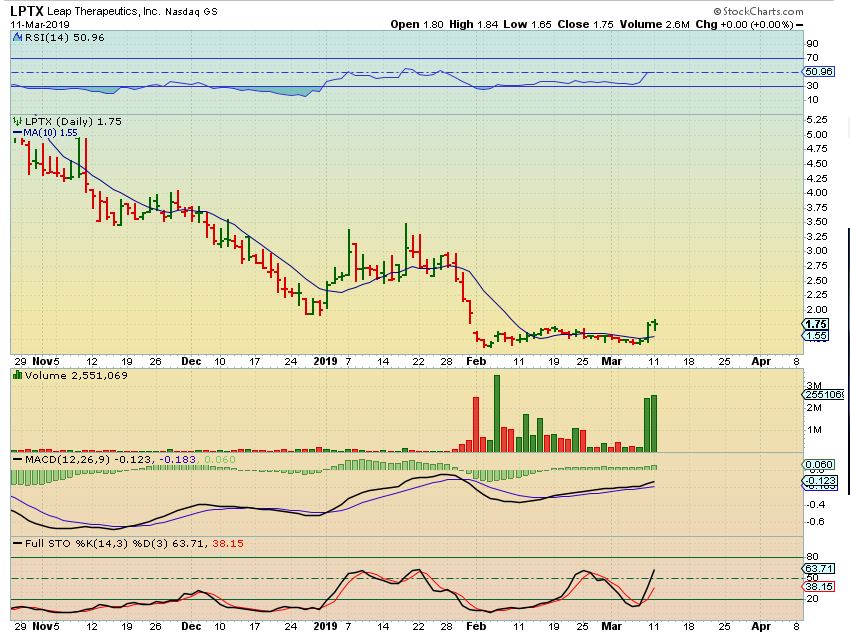
Task: Click the MACD(12,26,9) legend marker
Action: 16,458
